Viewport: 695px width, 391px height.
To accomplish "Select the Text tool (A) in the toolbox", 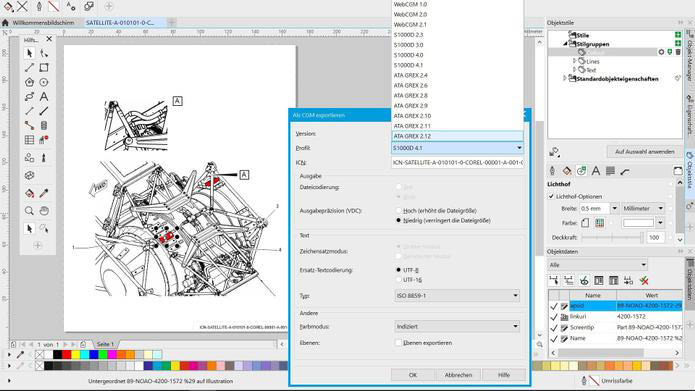I will 44,97.
